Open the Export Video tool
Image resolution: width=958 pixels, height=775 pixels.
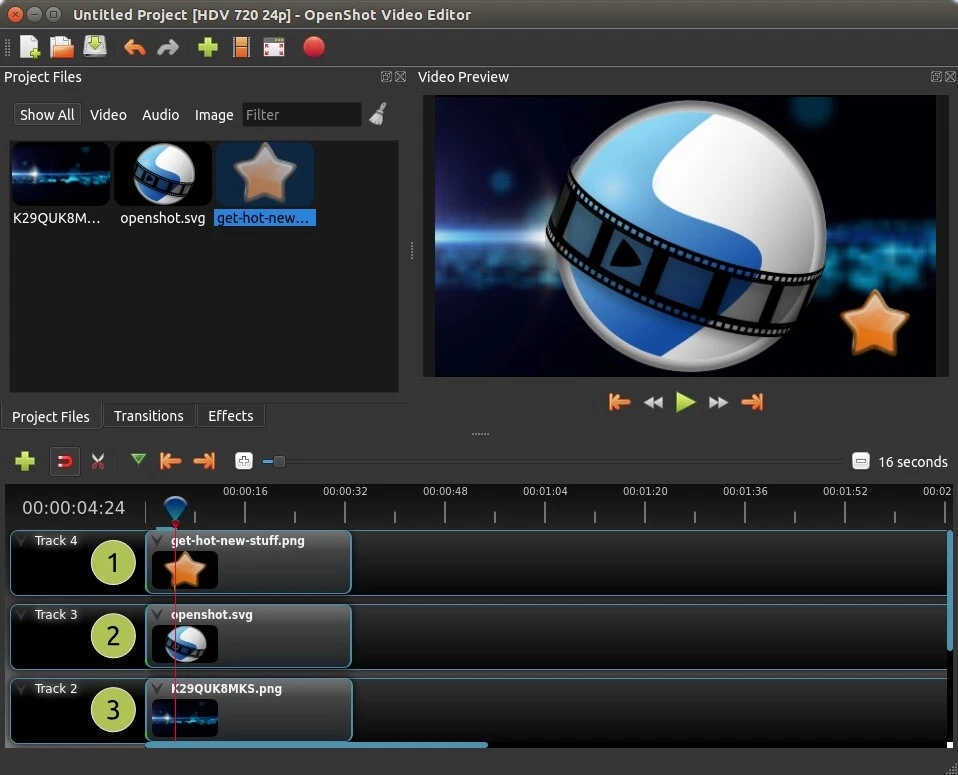tap(313, 47)
